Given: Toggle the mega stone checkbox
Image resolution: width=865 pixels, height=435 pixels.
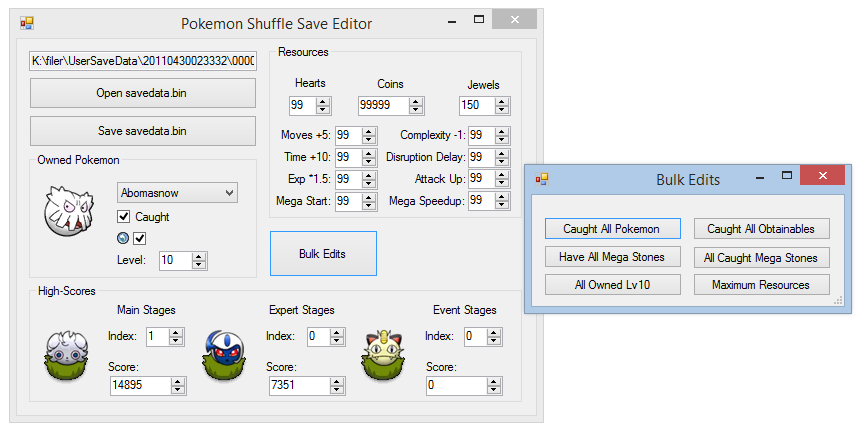Looking at the screenshot, I should [140, 238].
